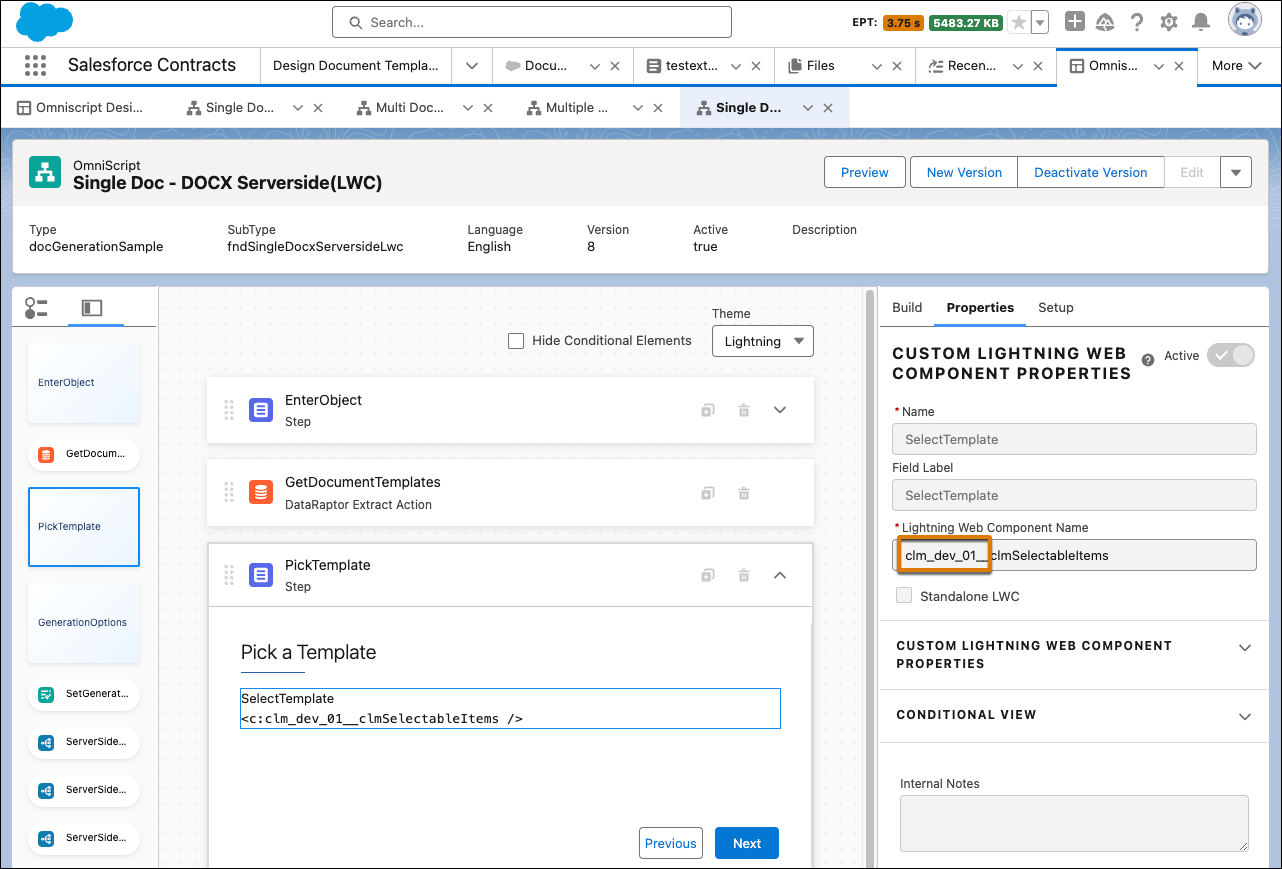Screen dimensions: 1282x869
Task: Select the GetDocum... item in sidebar
Action: tap(84, 454)
